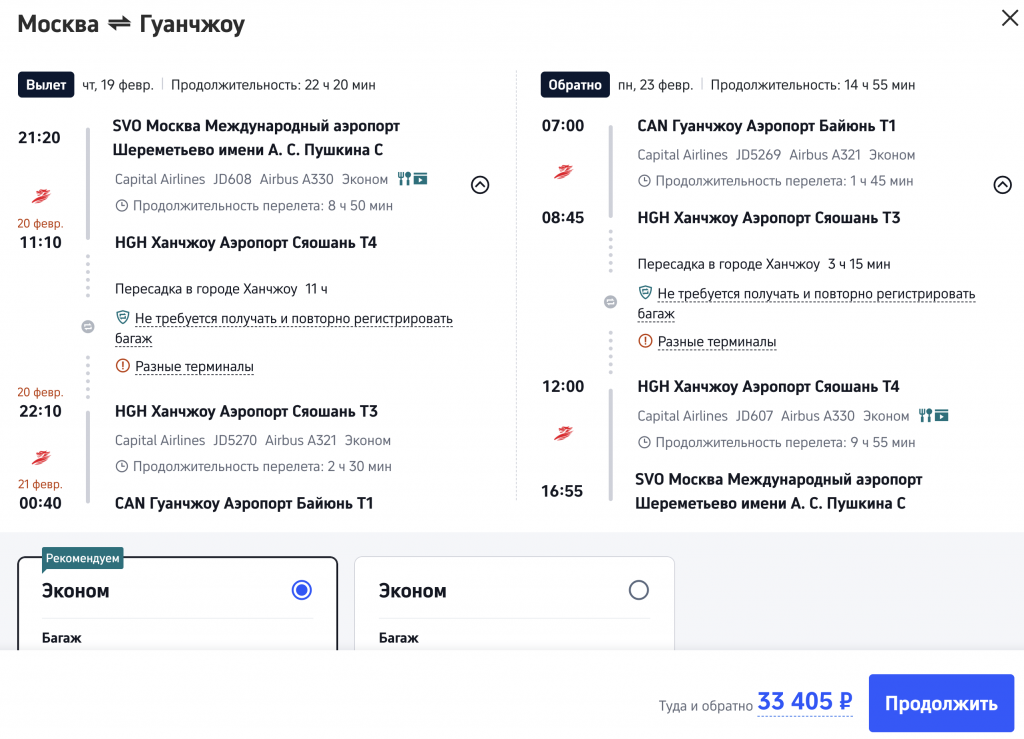Click the warning icon in return layover section
The width and height of the screenshot is (1024, 739).
click(x=645, y=342)
